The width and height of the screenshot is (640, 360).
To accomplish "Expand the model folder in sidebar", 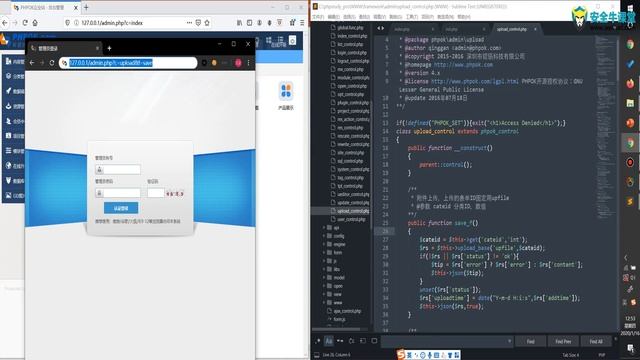I will click(324, 278).
